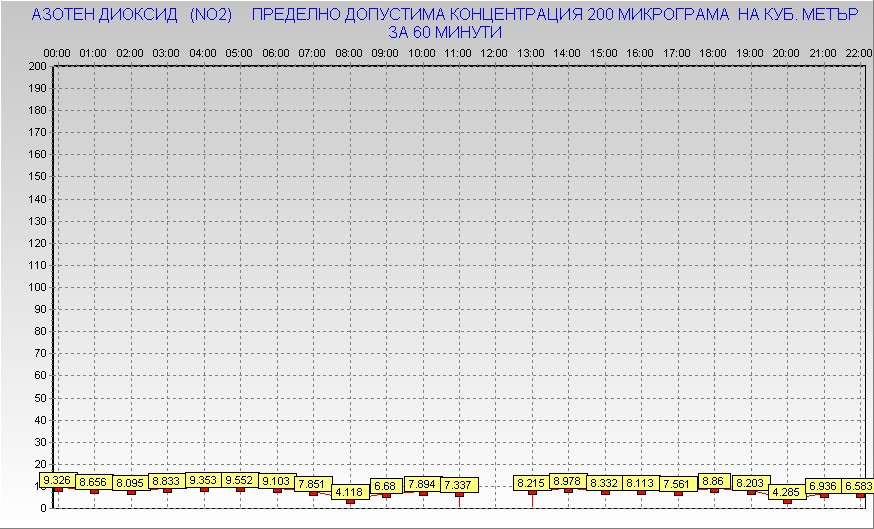The image size is (874, 529).
Task: Click the 6.68 data label
Action: (x=386, y=486)
